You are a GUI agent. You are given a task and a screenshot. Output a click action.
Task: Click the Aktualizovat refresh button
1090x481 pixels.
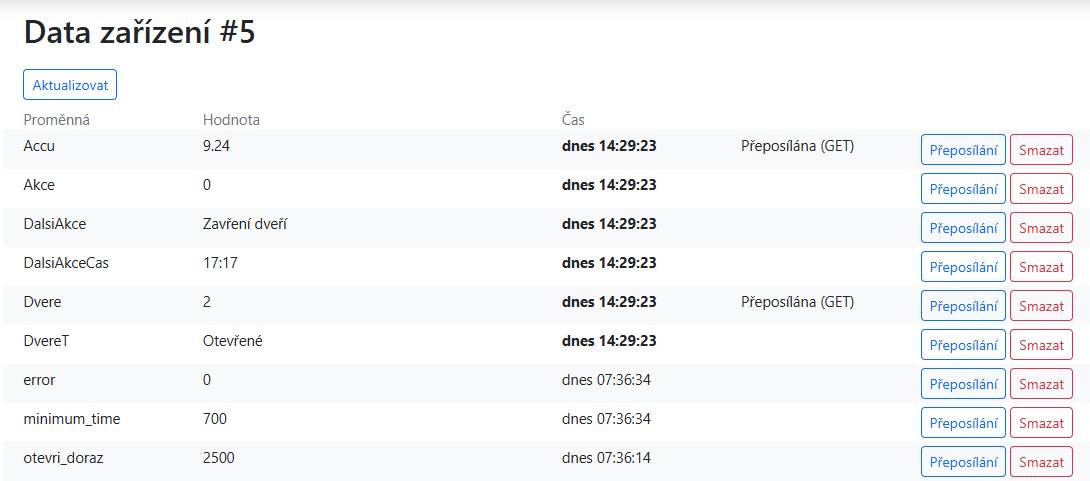[70, 85]
